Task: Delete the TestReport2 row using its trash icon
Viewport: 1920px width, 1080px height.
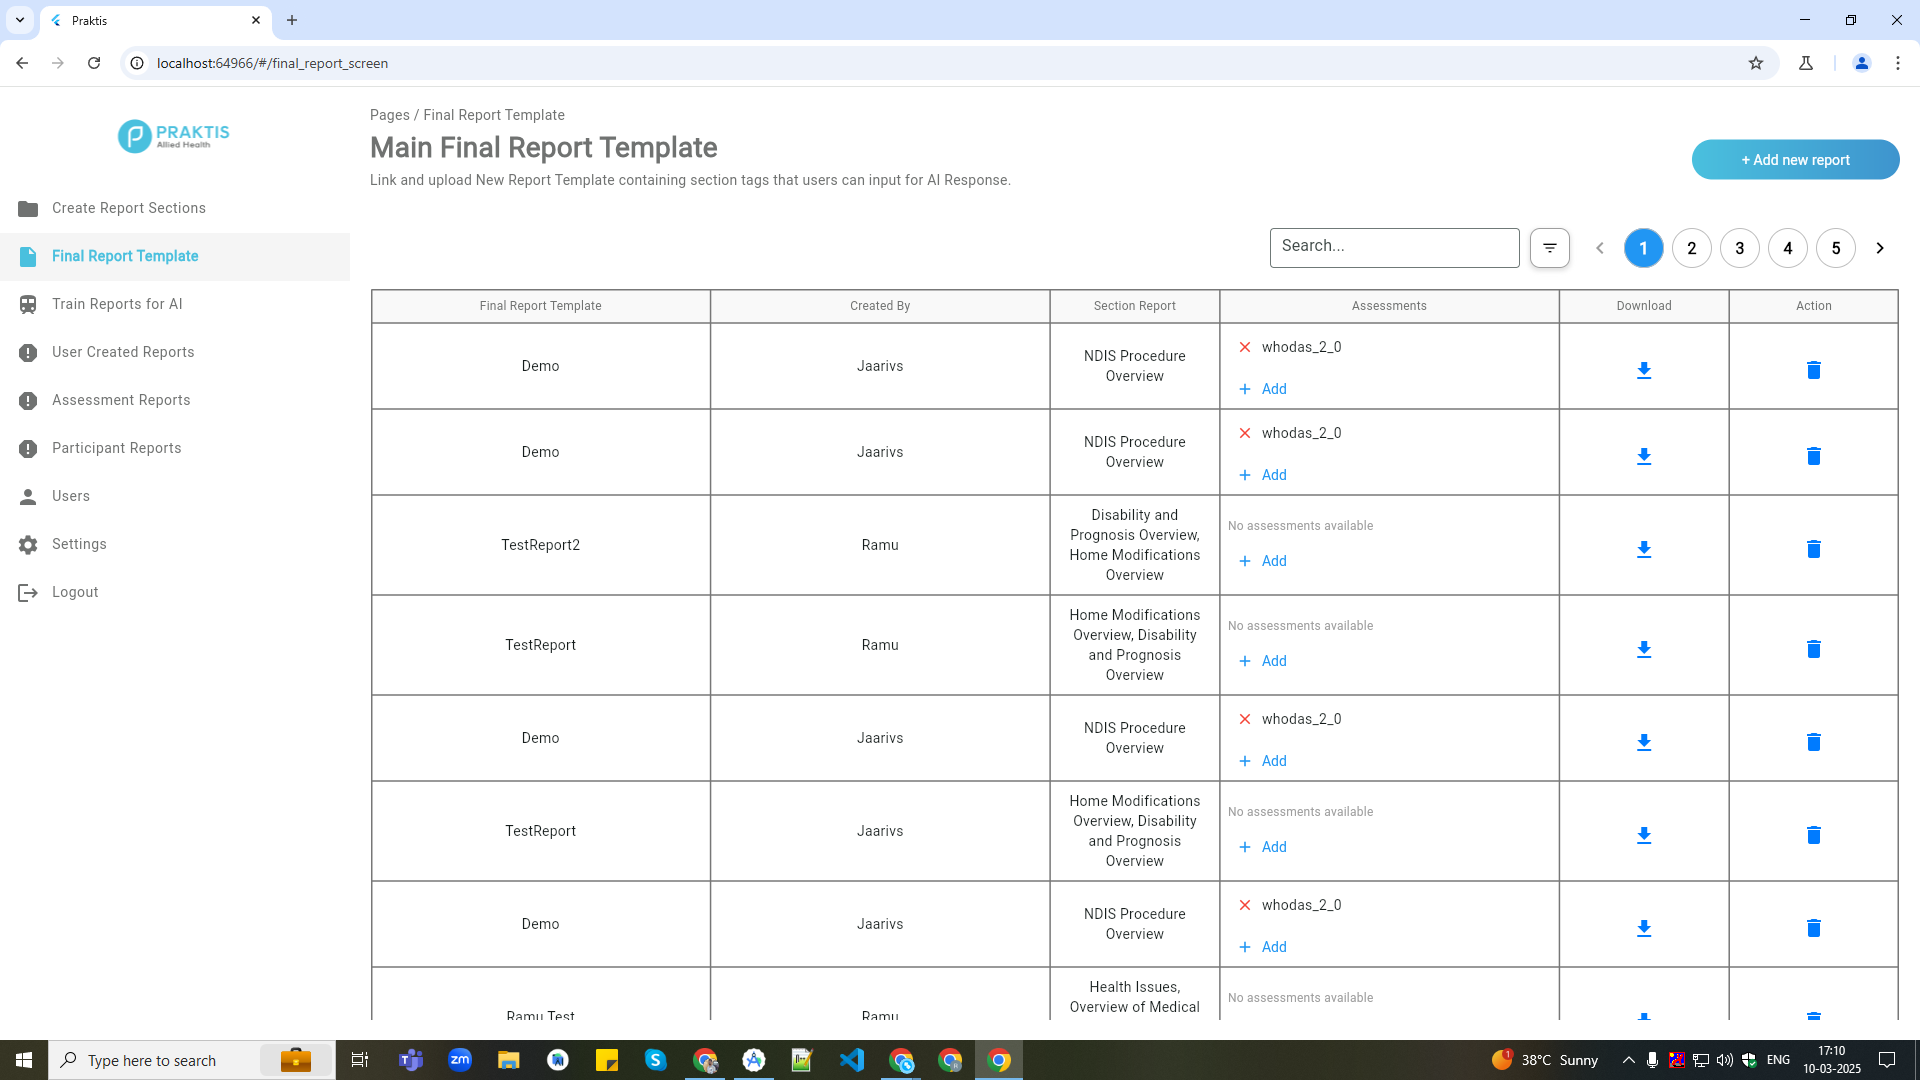Action: [x=1813, y=549]
